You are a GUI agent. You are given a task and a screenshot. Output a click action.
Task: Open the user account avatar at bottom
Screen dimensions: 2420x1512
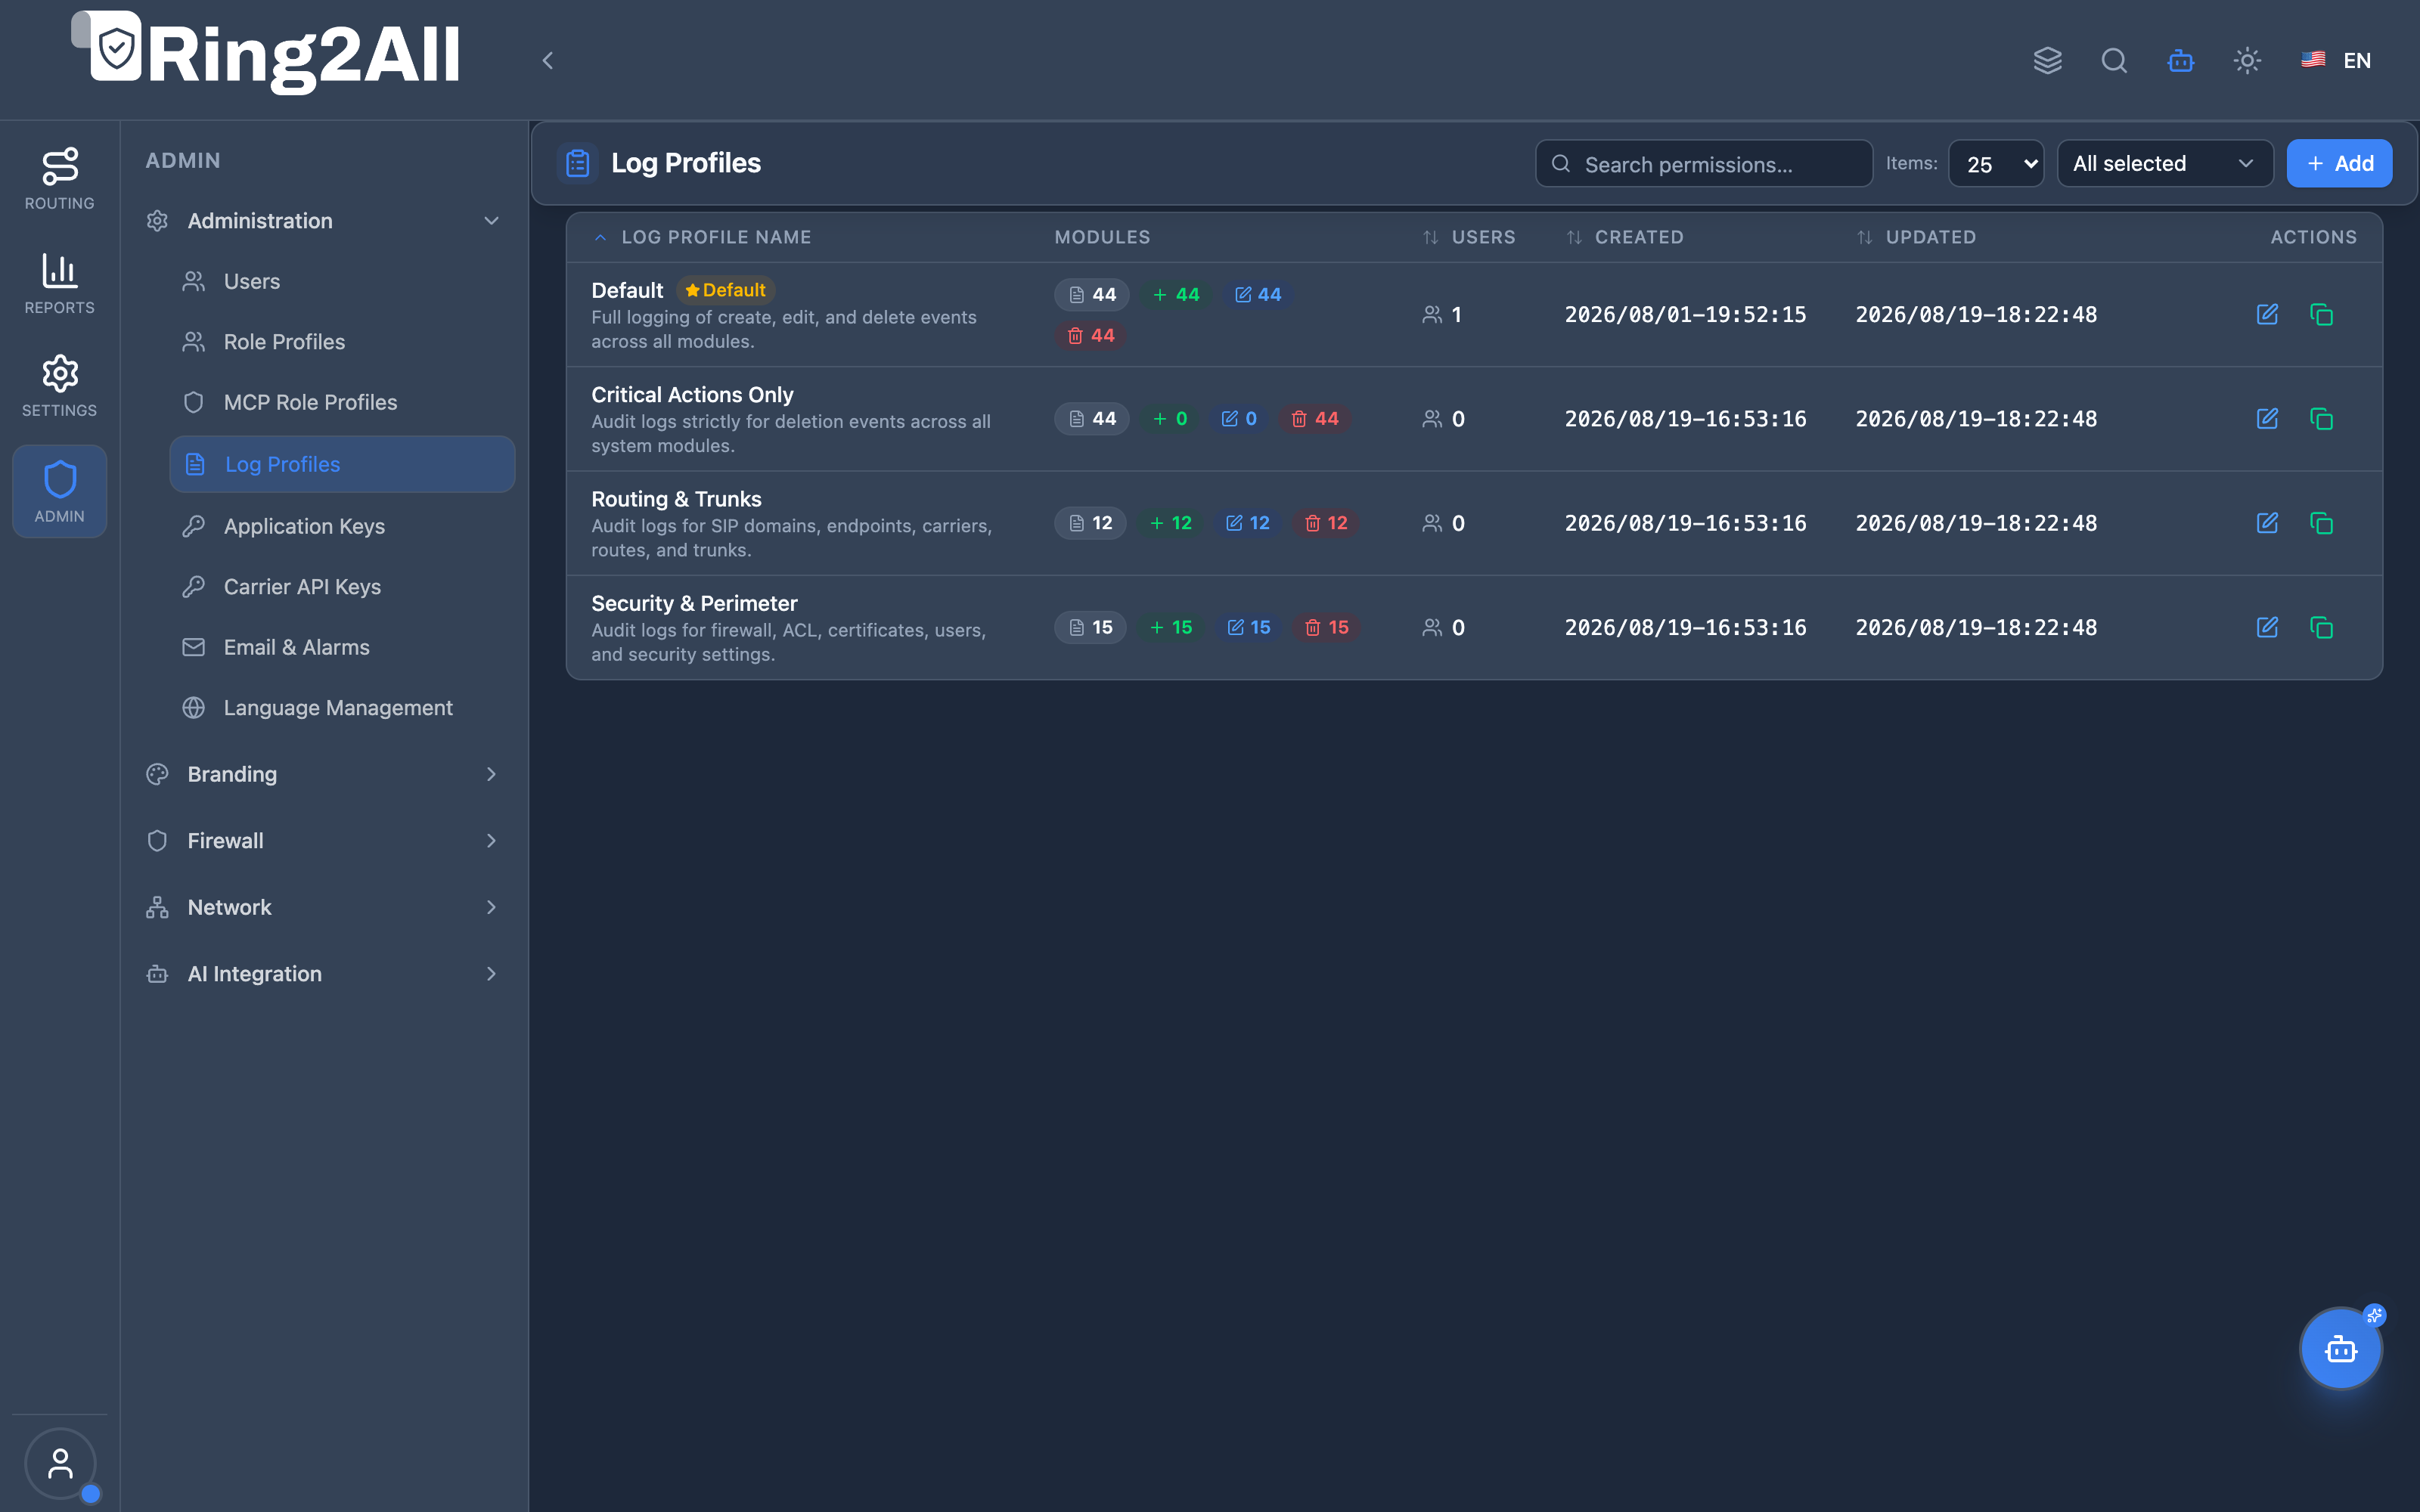(60, 1464)
